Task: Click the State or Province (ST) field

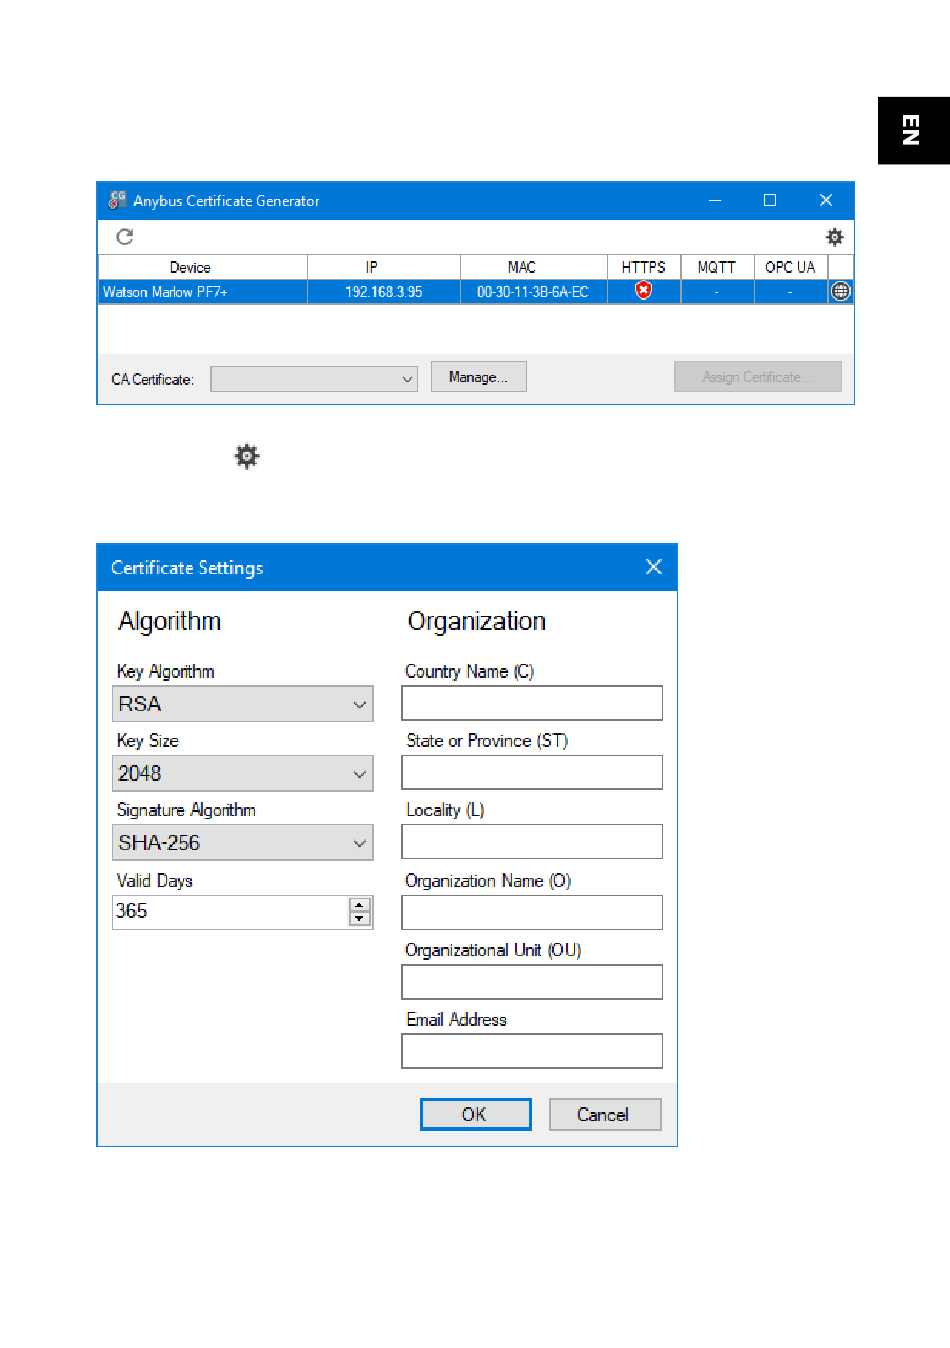Action: coord(532,772)
